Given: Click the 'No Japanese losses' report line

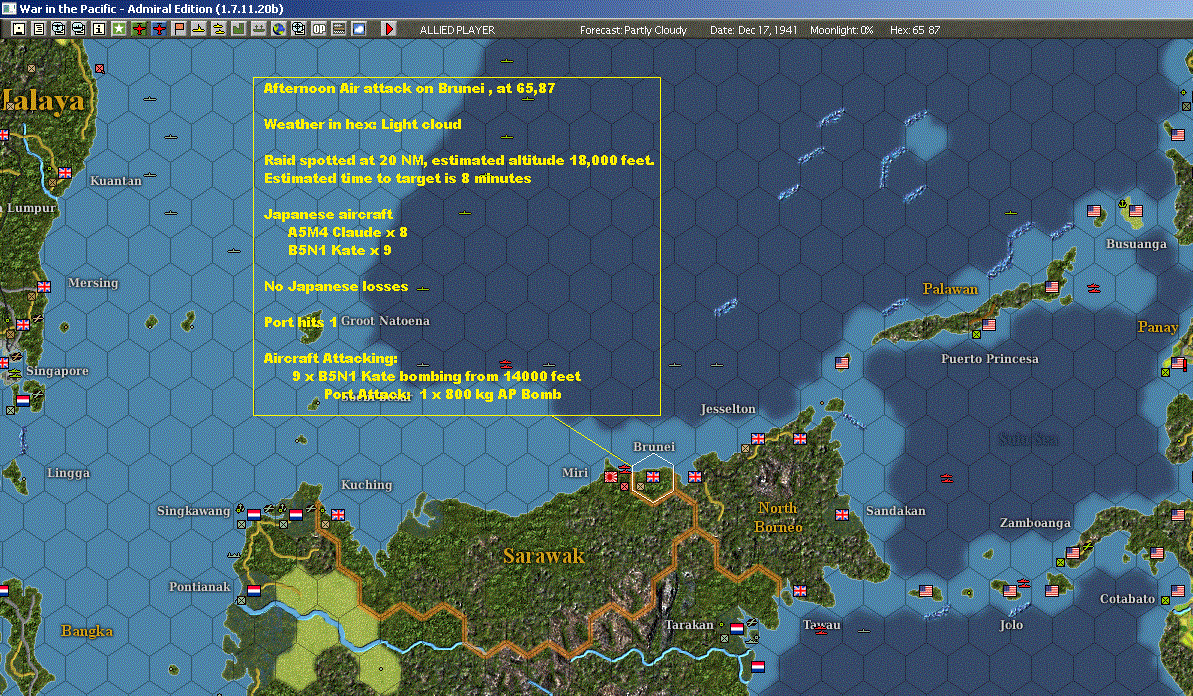Looking at the screenshot, I should [336, 286].
